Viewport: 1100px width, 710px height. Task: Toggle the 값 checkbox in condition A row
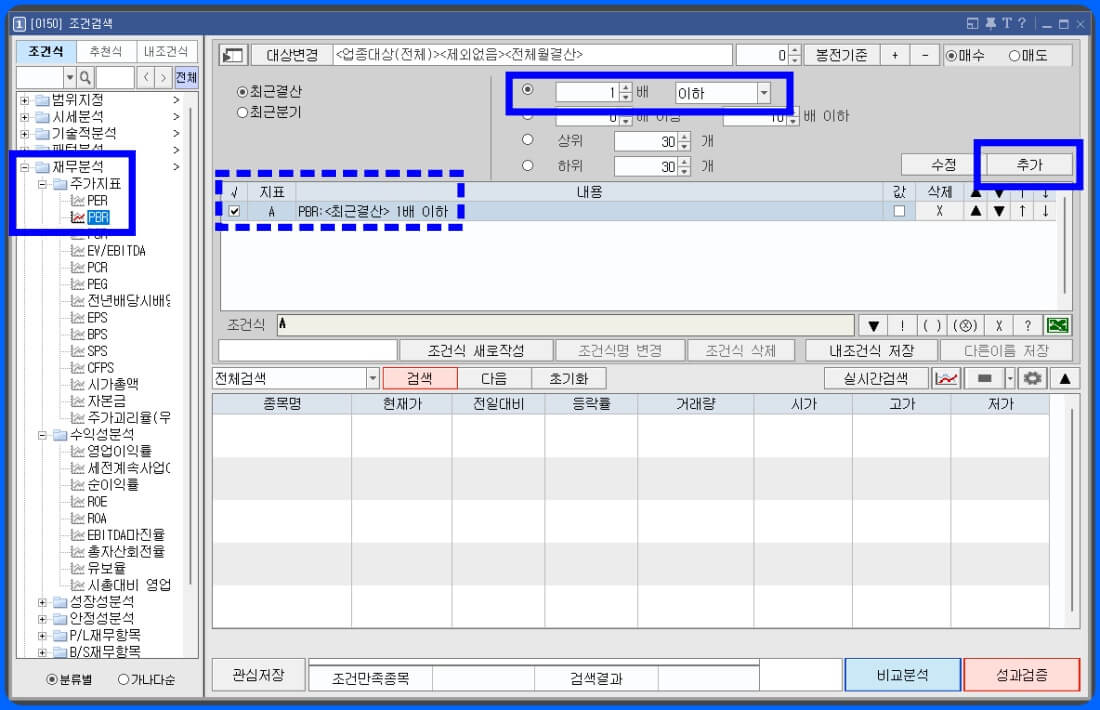coord(899,211)
